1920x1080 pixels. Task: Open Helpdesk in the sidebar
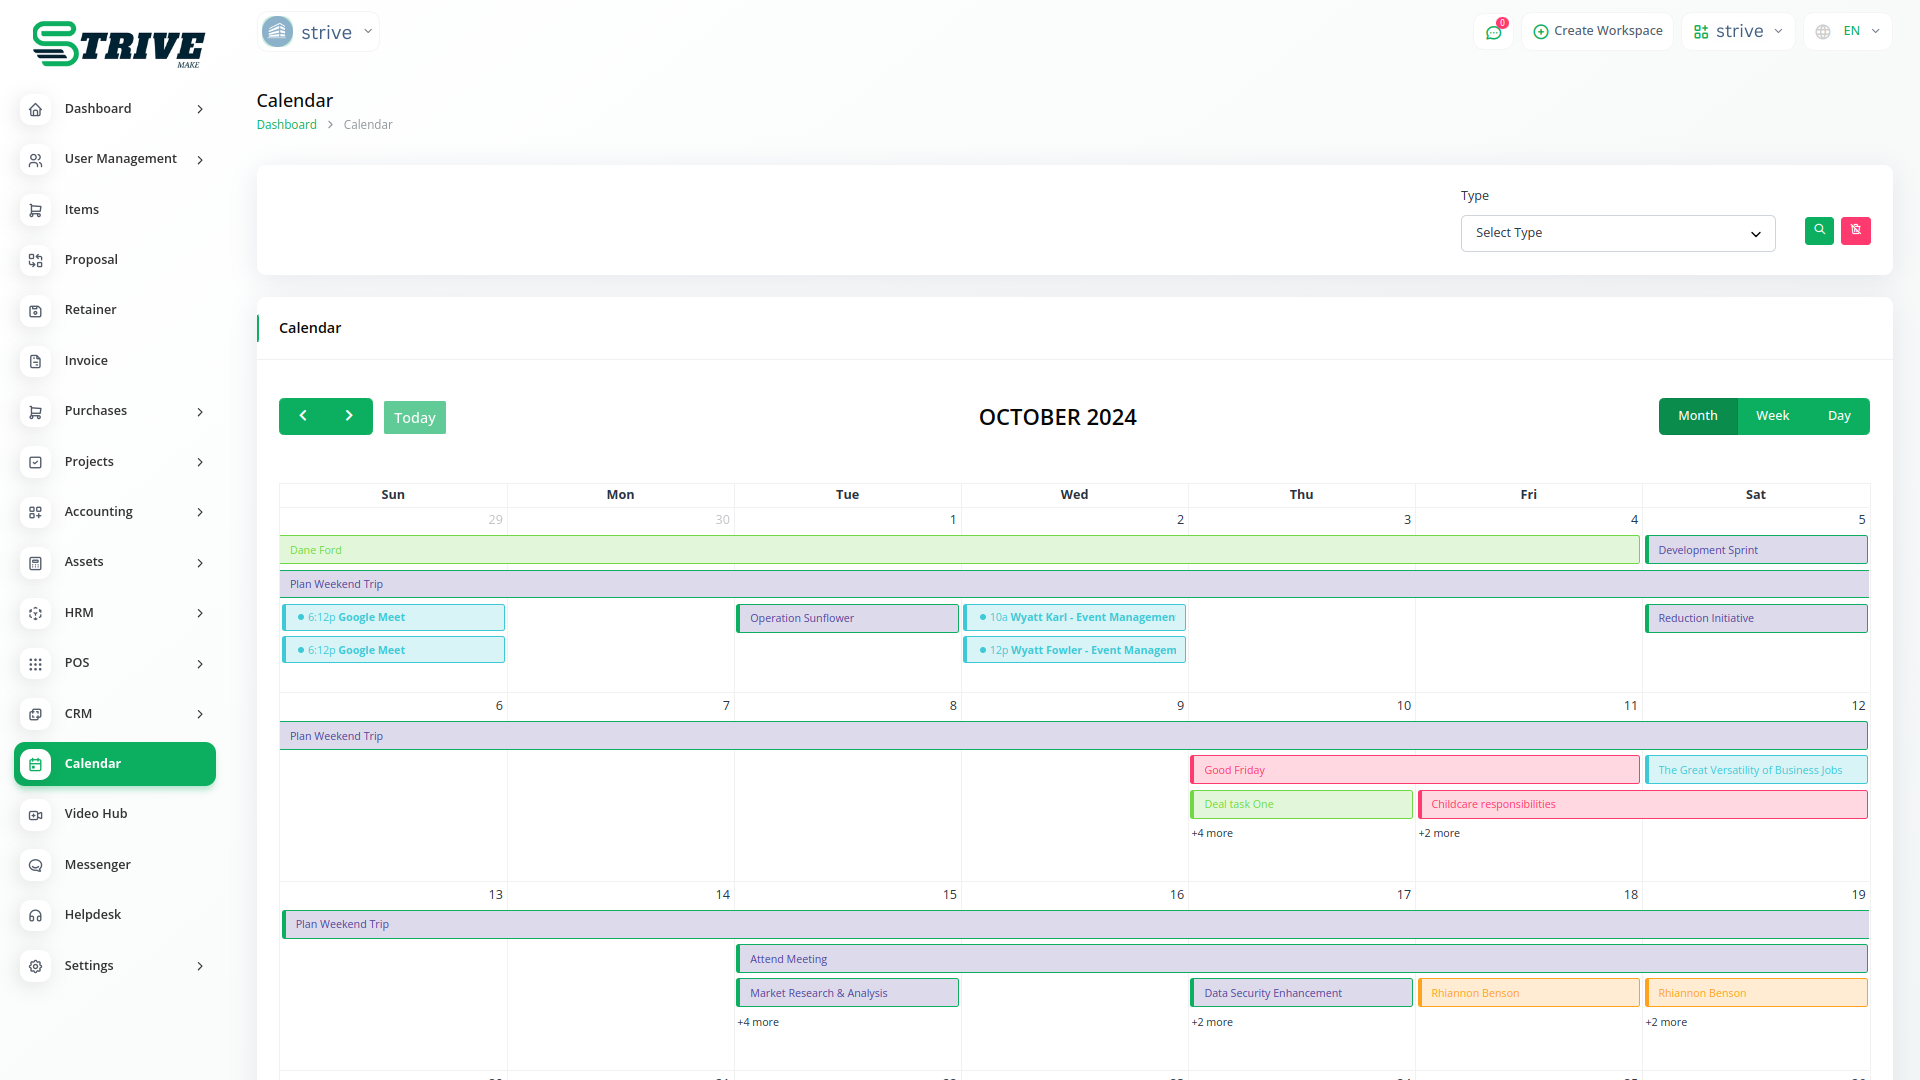click(93, 915)
